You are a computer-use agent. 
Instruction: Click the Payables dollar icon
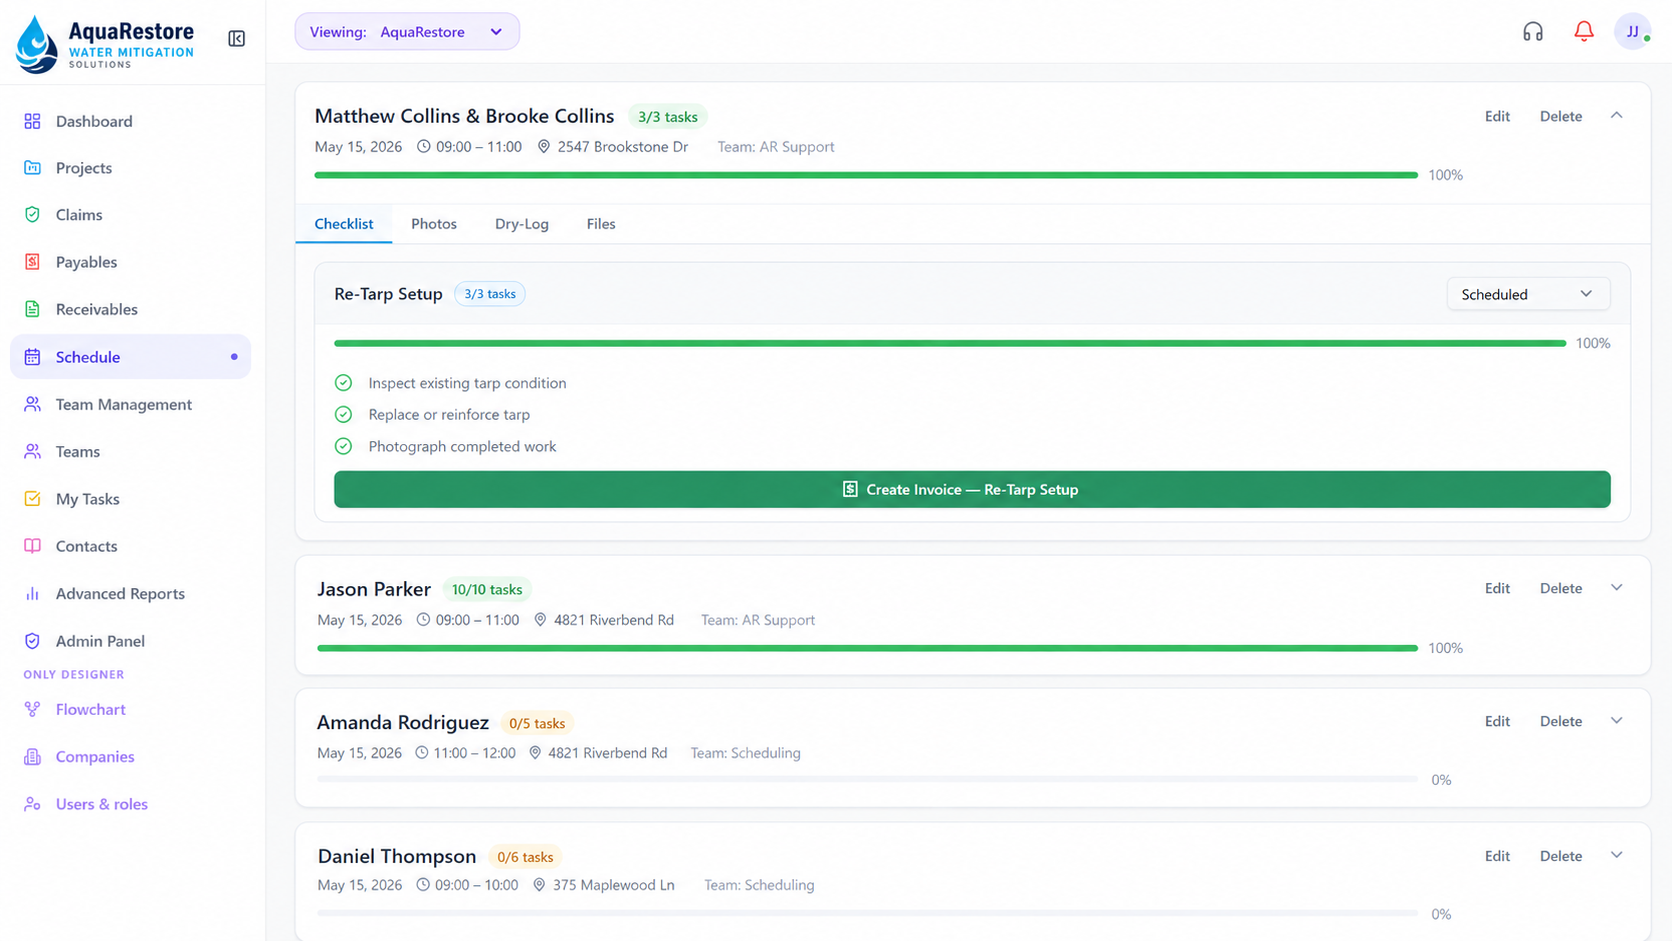click(x=32, y=262)
